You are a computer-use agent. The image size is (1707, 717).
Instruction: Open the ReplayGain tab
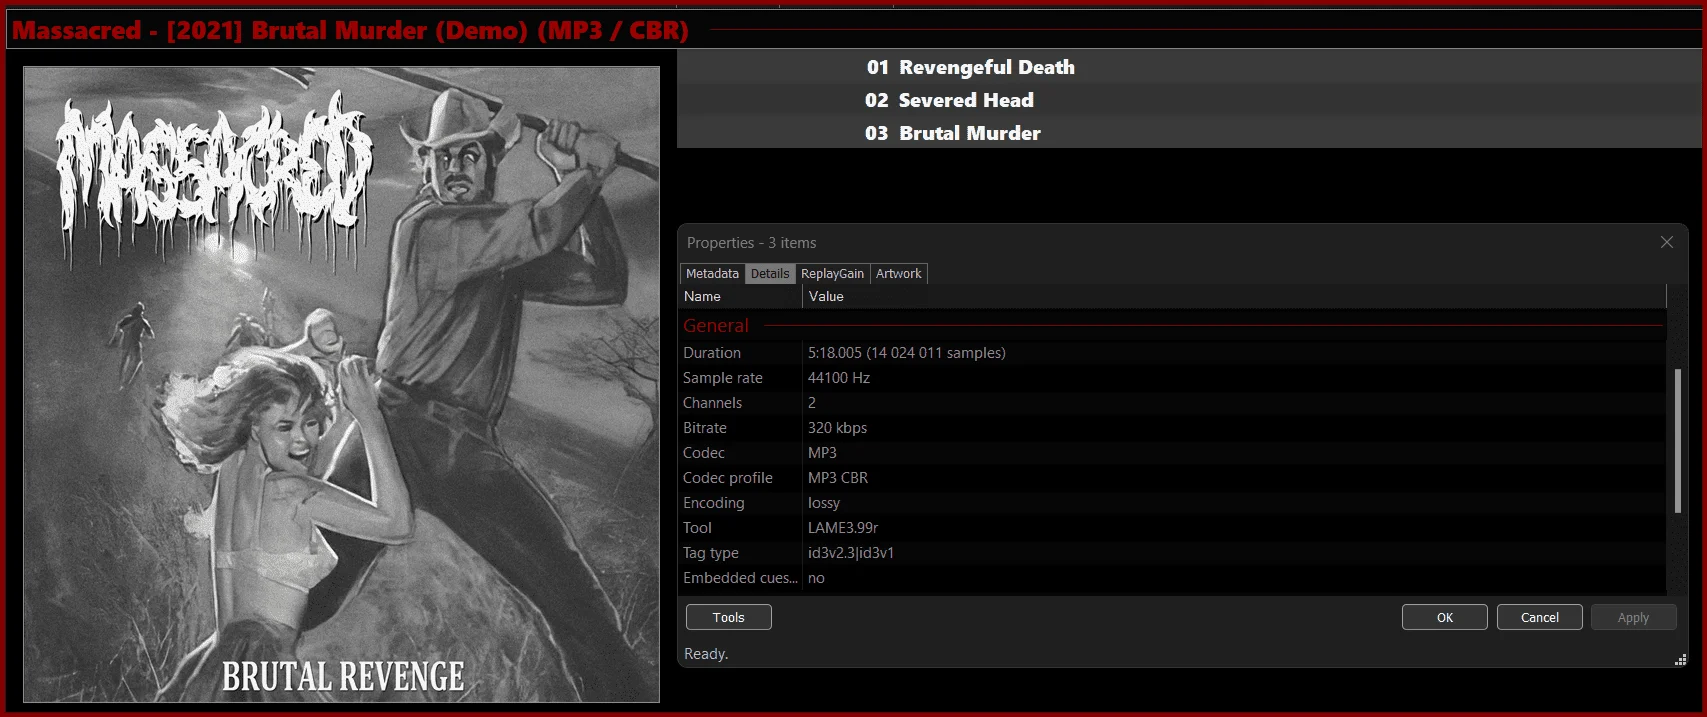[x=832, y=273]
